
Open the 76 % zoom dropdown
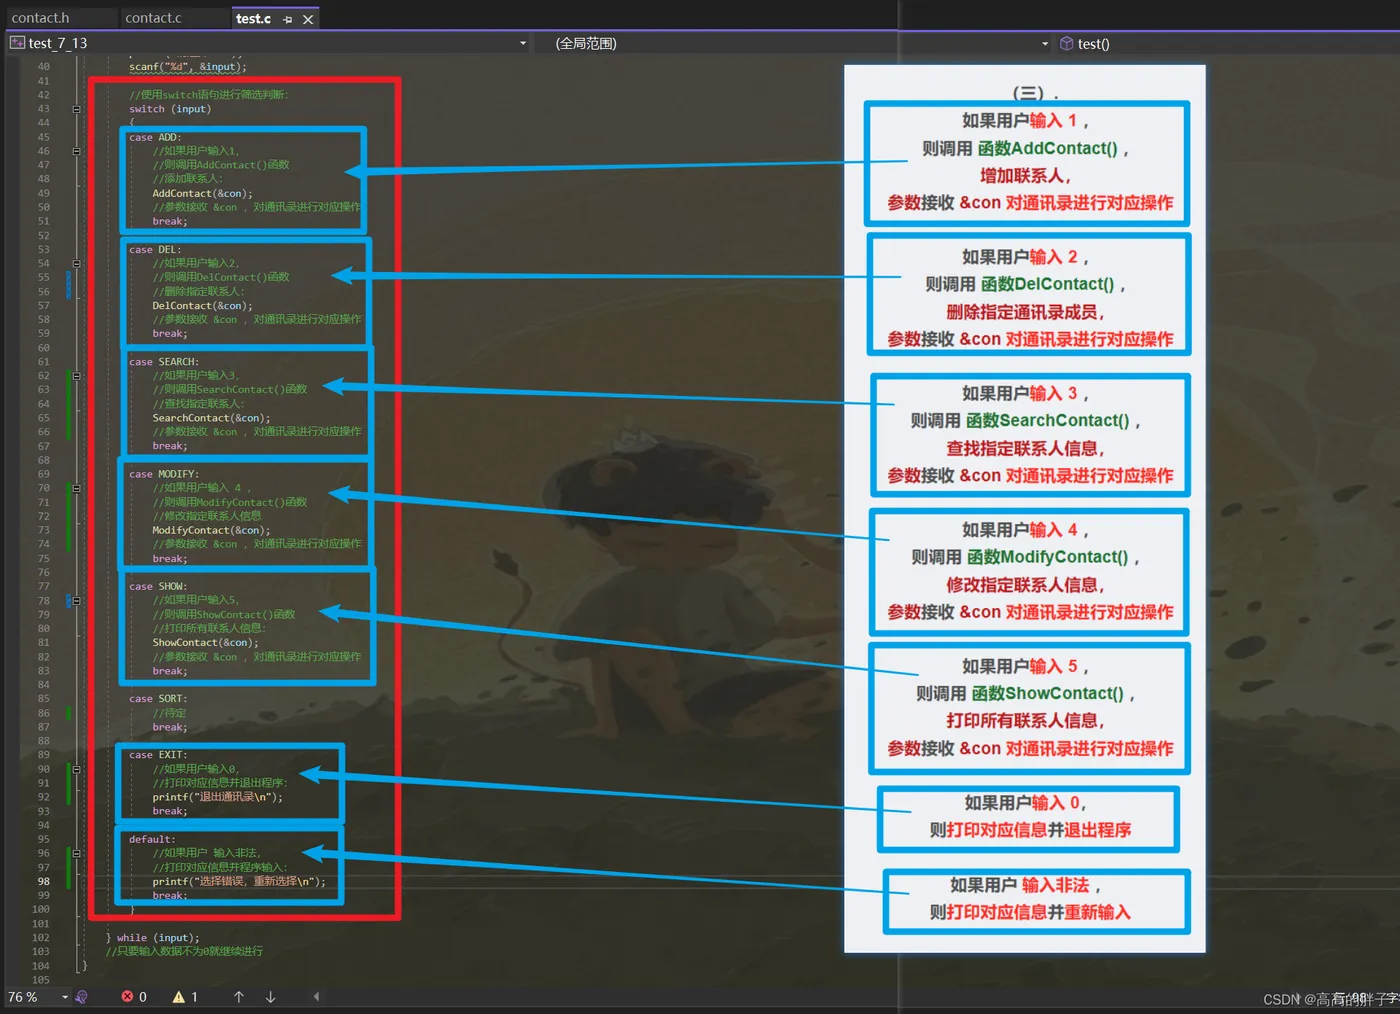tap(65, 997)
